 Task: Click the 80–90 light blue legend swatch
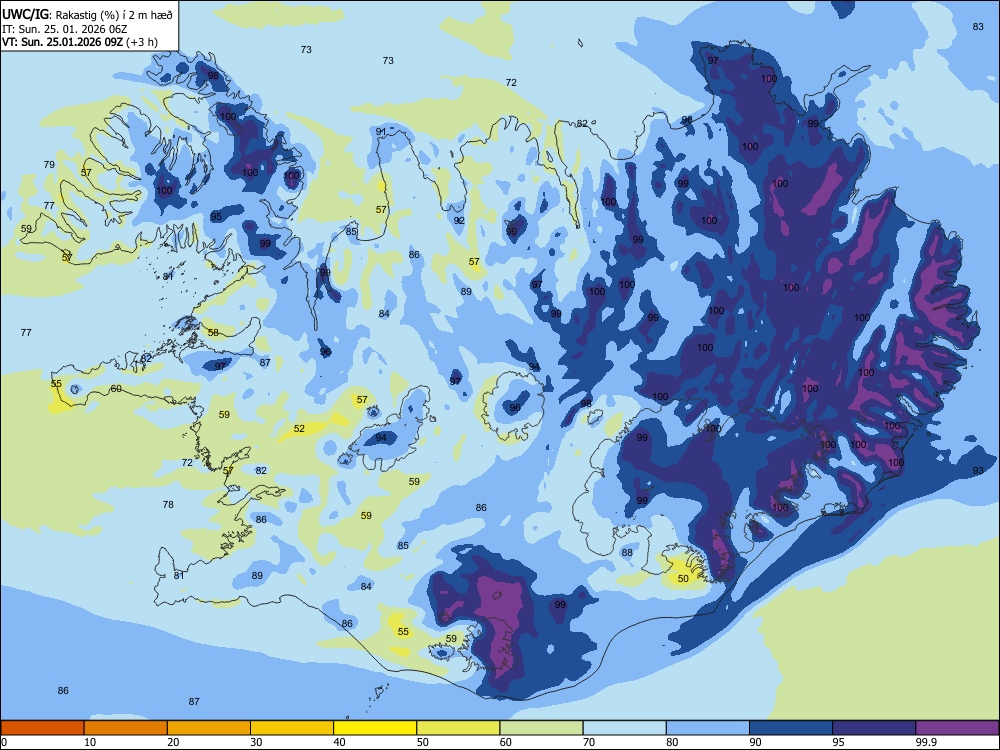click(707, 728)
